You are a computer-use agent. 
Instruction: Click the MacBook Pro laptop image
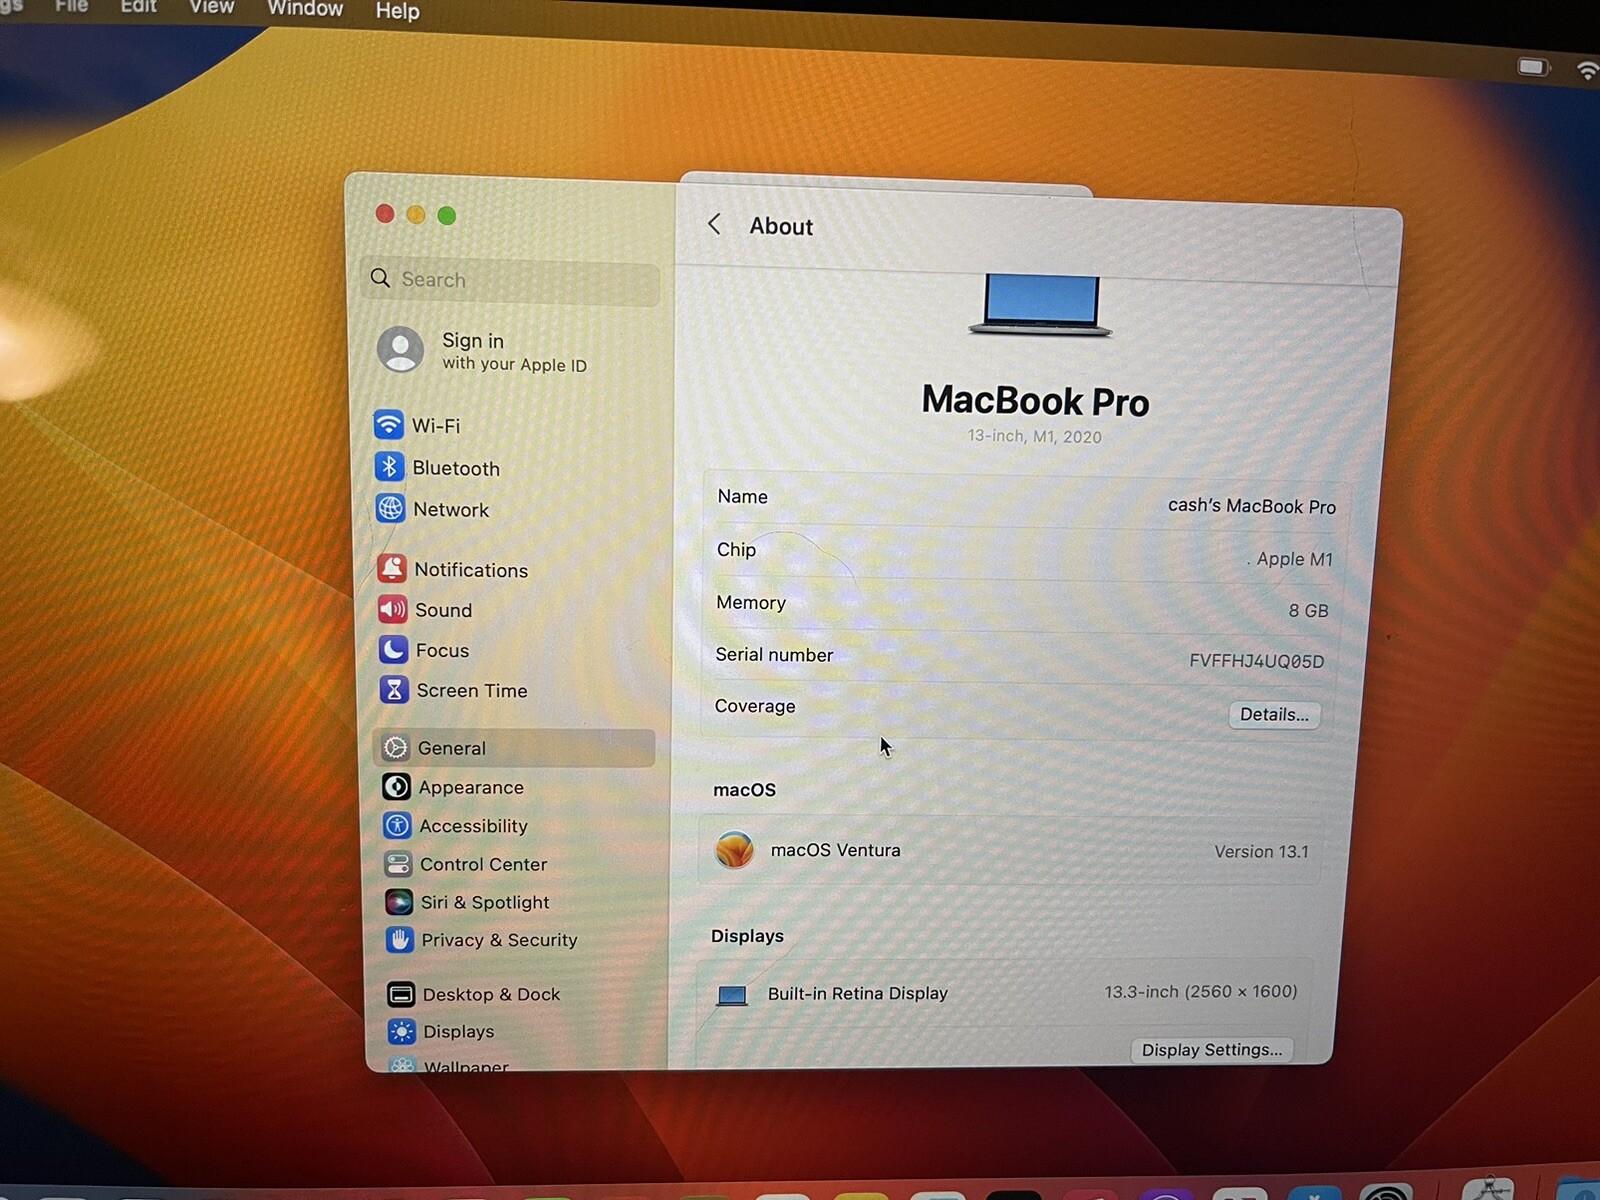coord(1040,305)
